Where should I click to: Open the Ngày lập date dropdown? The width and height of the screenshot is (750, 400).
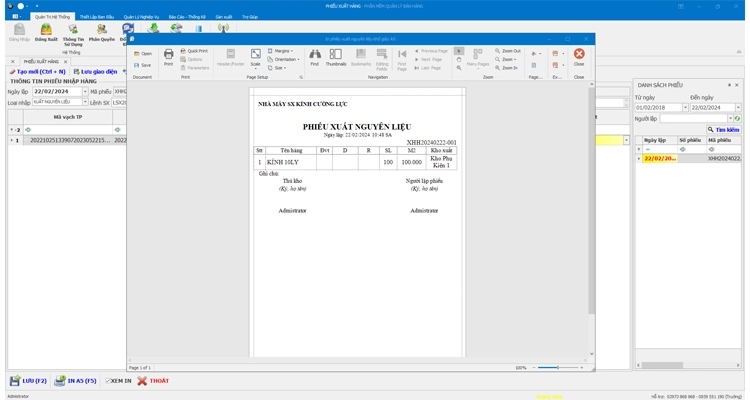point(83,91)
